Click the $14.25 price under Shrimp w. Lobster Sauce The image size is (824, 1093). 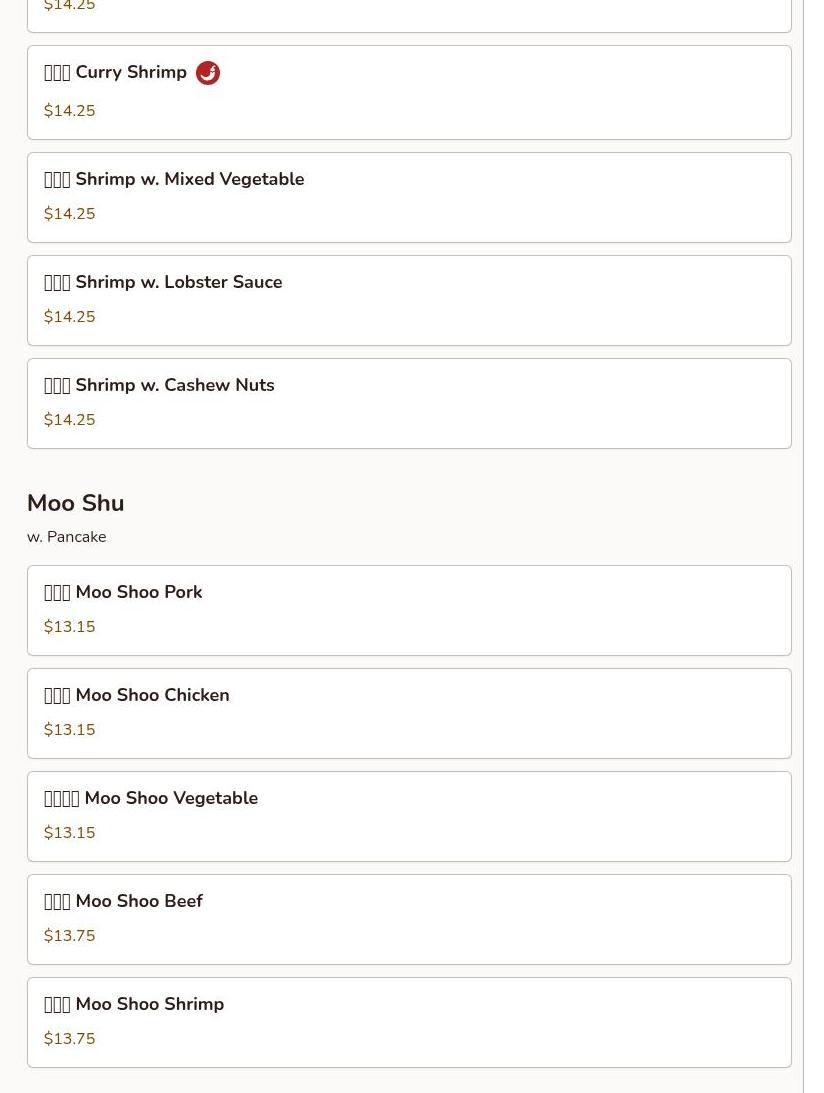[70, 316]
